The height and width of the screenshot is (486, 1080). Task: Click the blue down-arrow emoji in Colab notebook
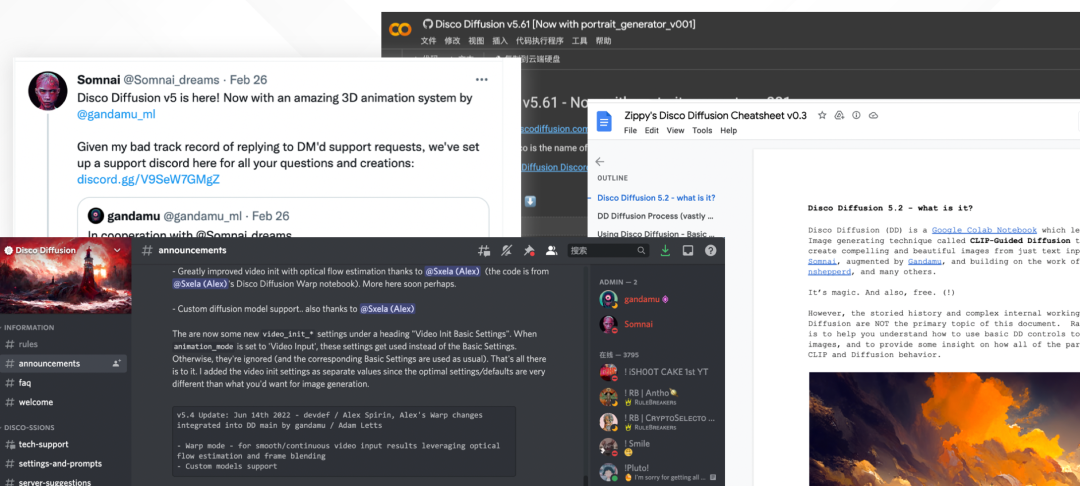530,202
